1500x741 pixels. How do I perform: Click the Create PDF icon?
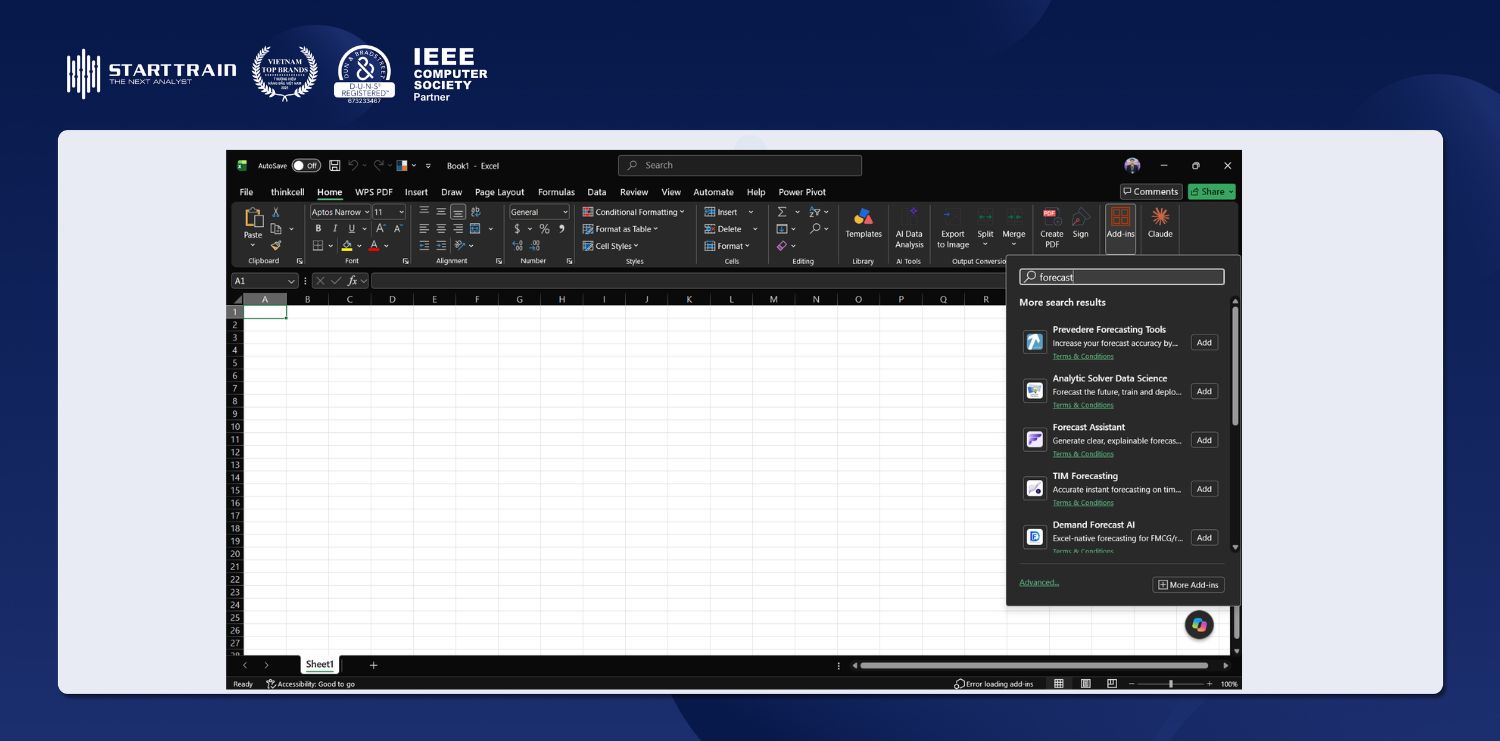pos(1051,228)
